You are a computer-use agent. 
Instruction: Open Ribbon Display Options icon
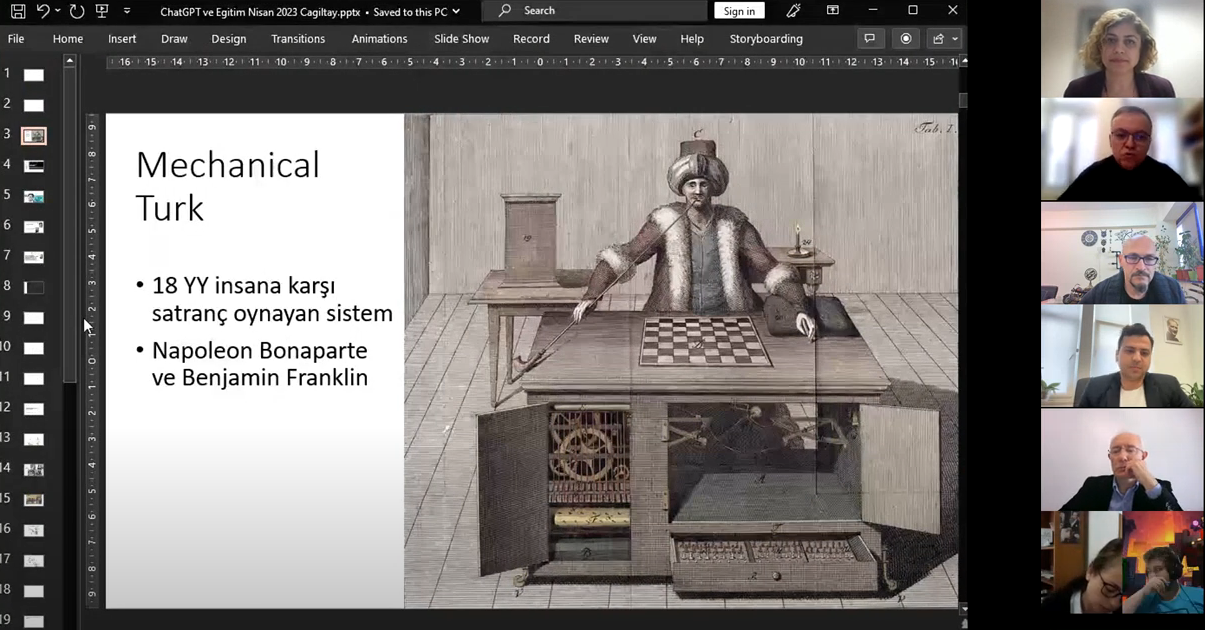832,11
